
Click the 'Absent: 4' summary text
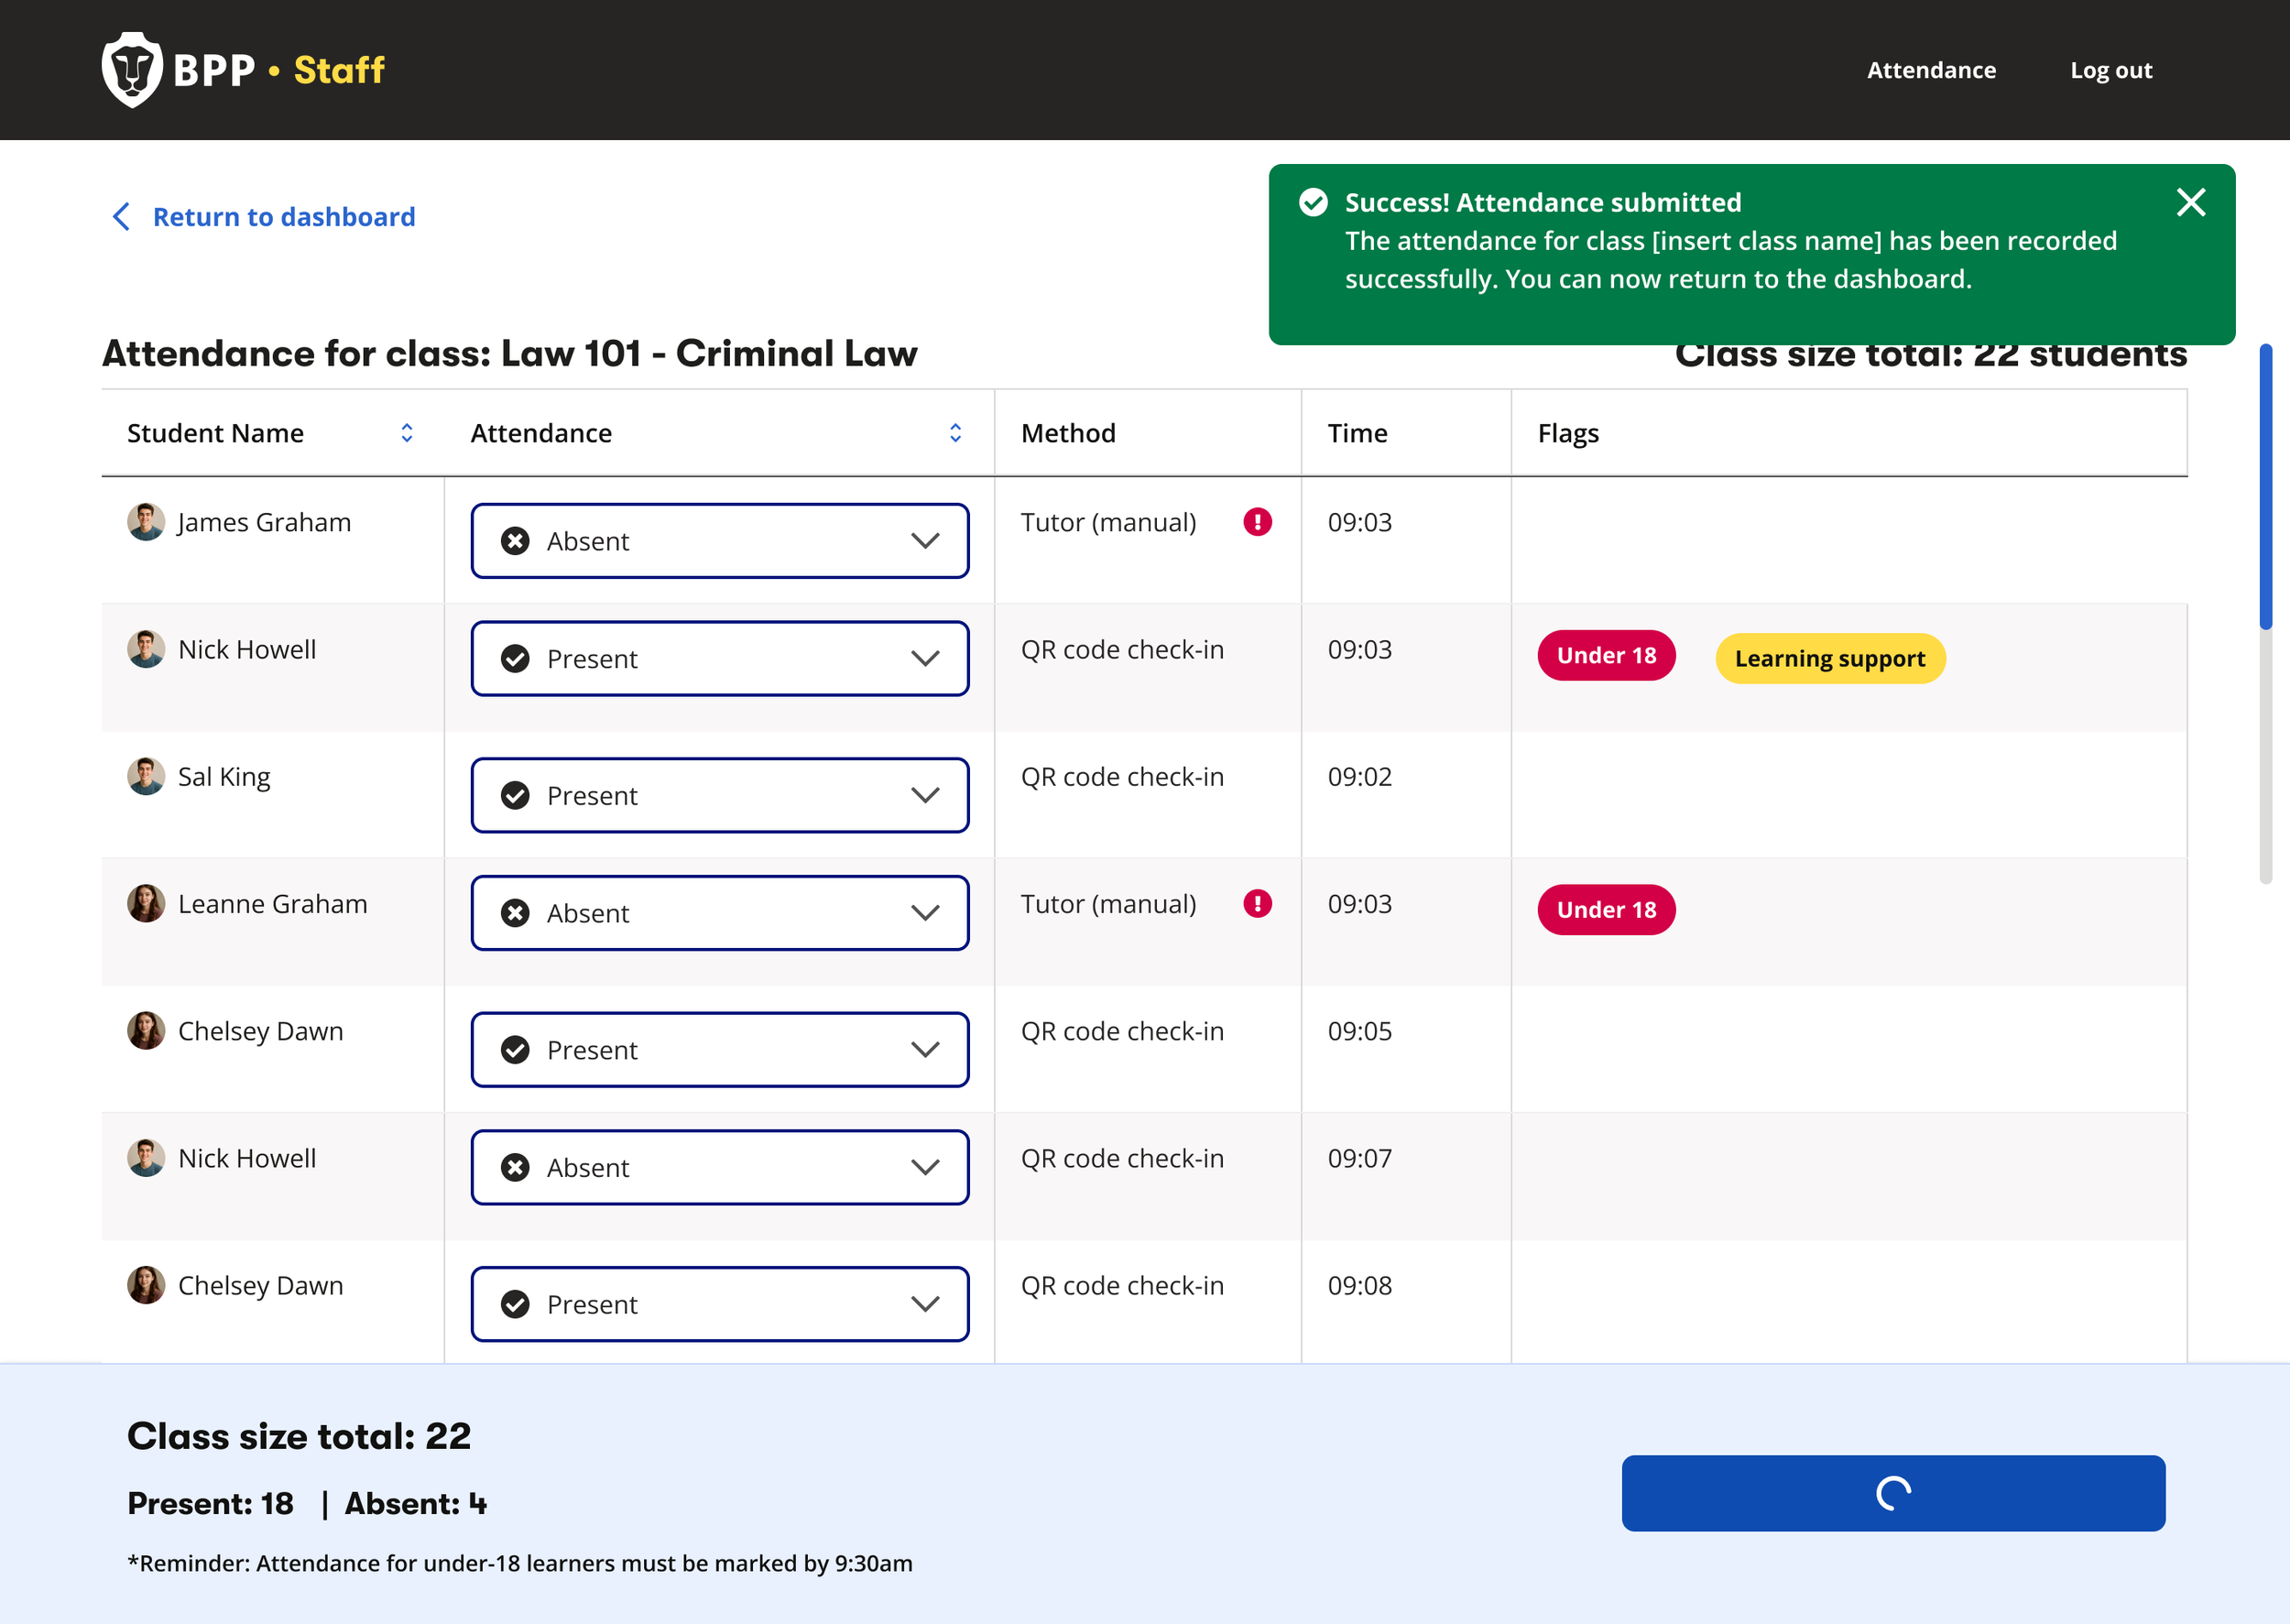click(x=416, y=1503)
